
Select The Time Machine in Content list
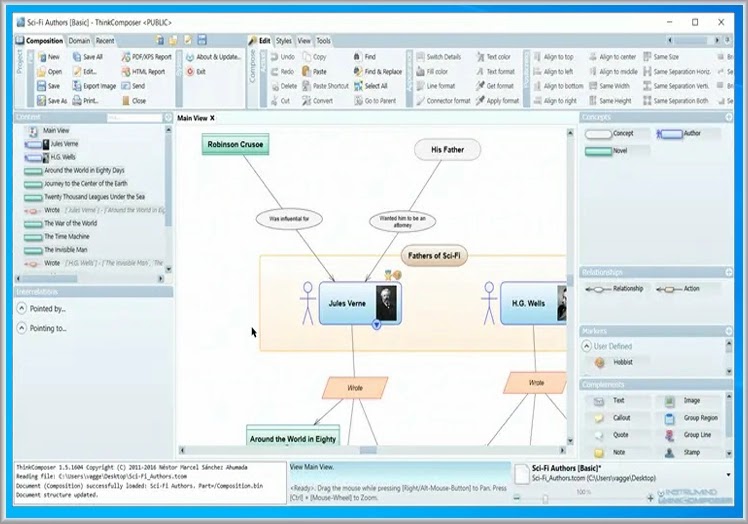point(67,237)
